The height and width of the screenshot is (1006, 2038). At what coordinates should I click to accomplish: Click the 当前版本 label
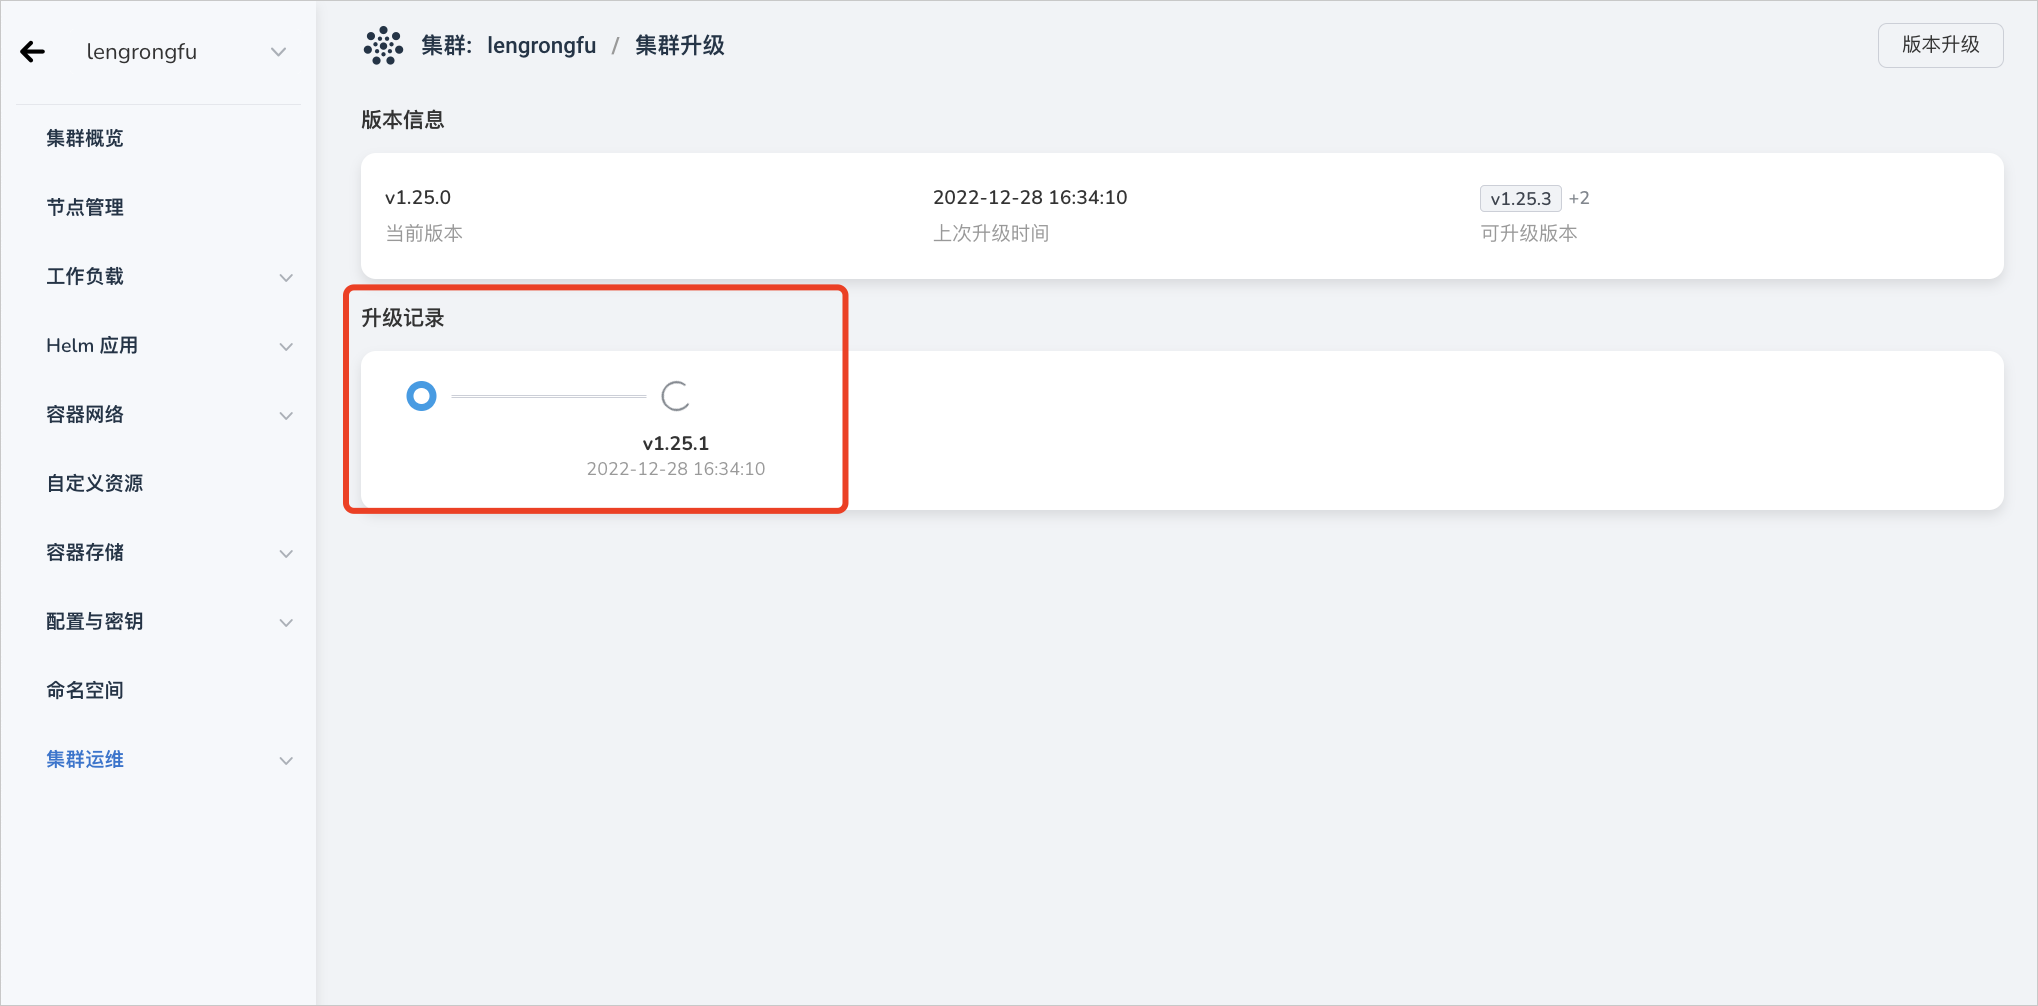tap(424, 233)
